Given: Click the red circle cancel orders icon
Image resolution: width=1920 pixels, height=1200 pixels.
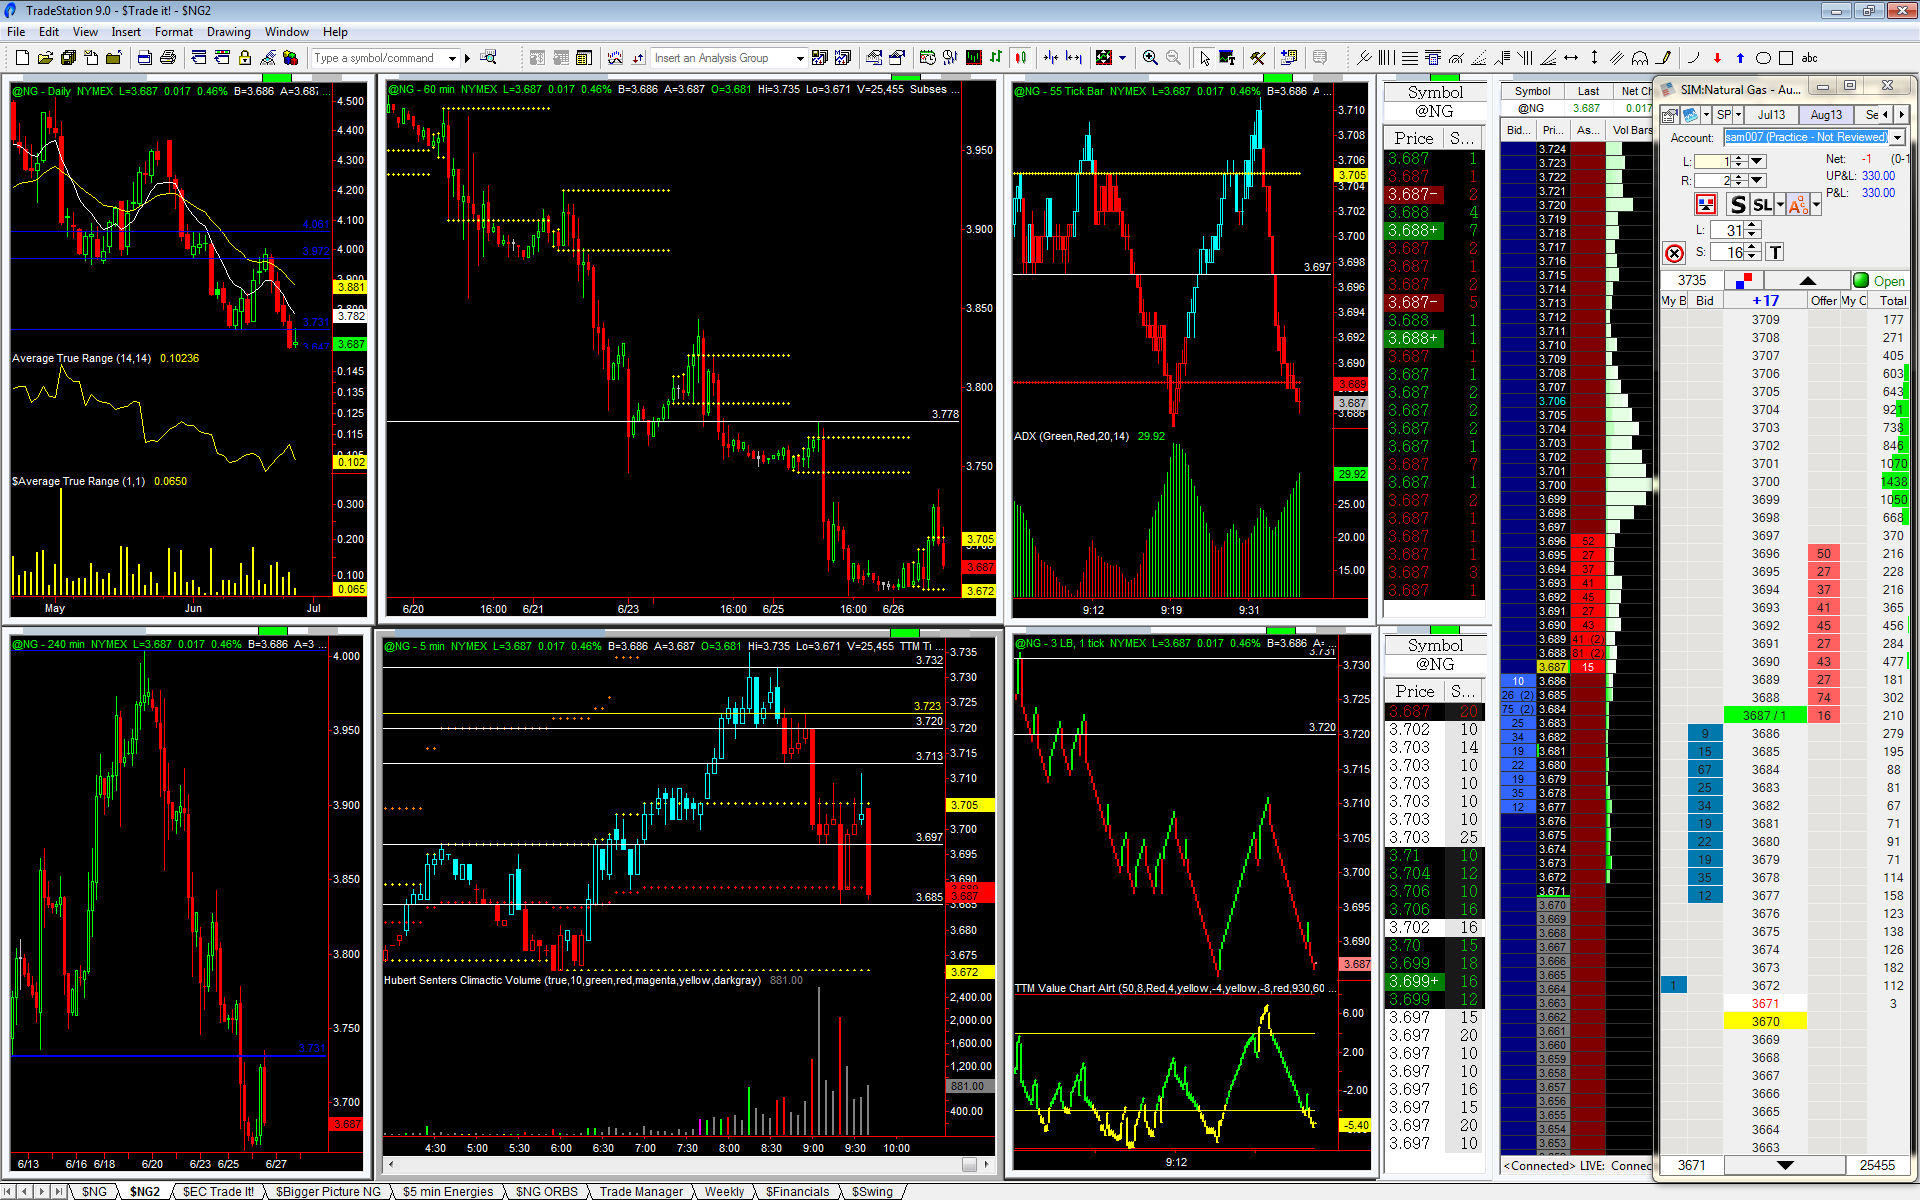Looking at the screenshot, I should pyautogui.click(x=1674, y=253).
